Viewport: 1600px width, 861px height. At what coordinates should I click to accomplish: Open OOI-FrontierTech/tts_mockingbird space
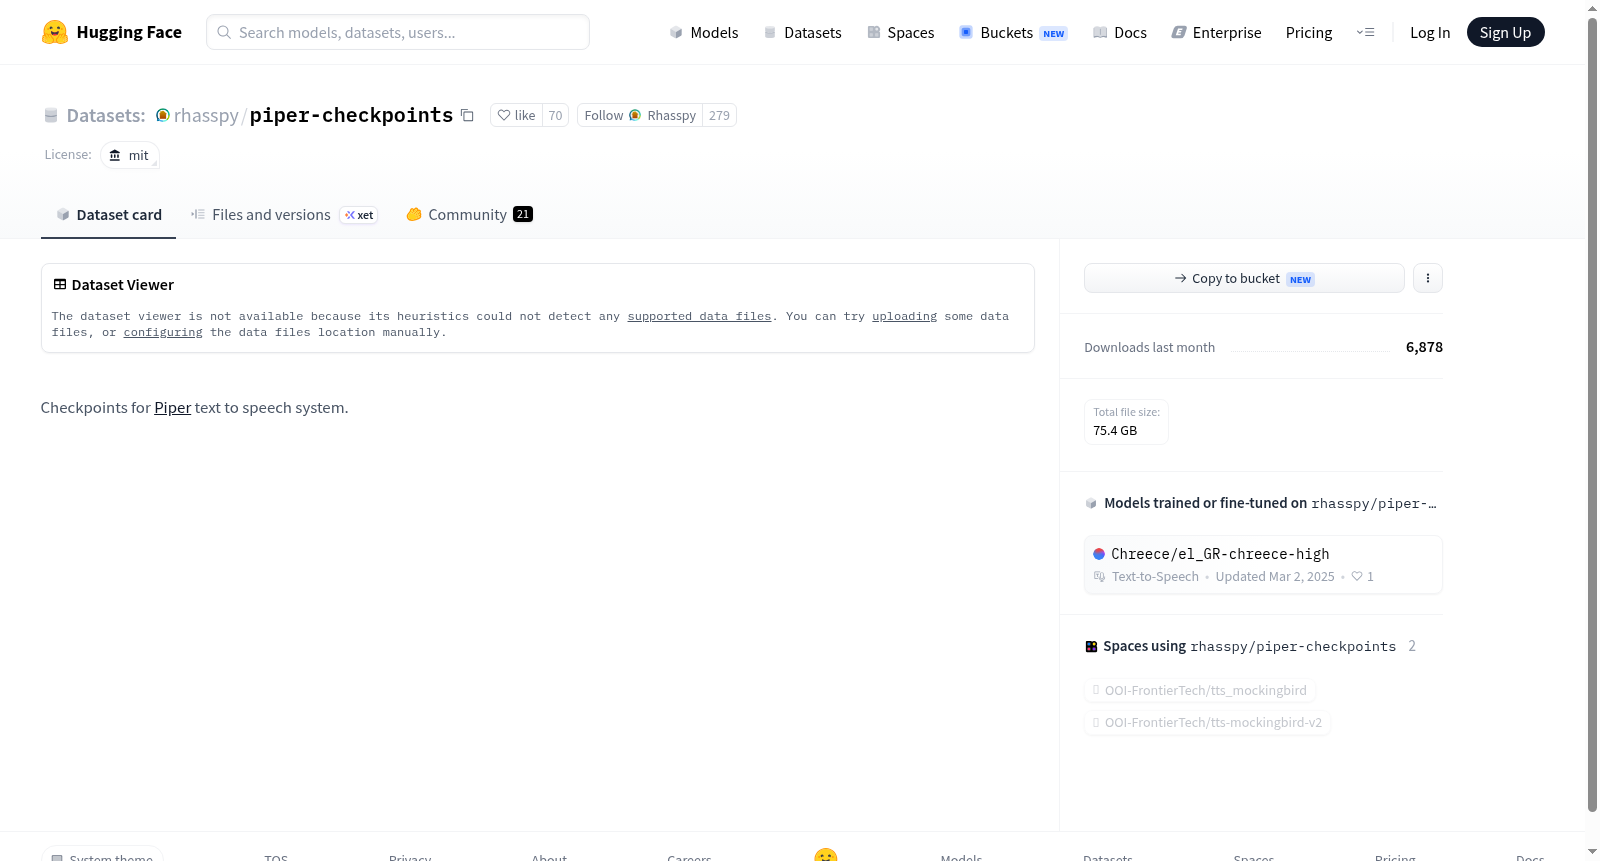click(1200, 690)
